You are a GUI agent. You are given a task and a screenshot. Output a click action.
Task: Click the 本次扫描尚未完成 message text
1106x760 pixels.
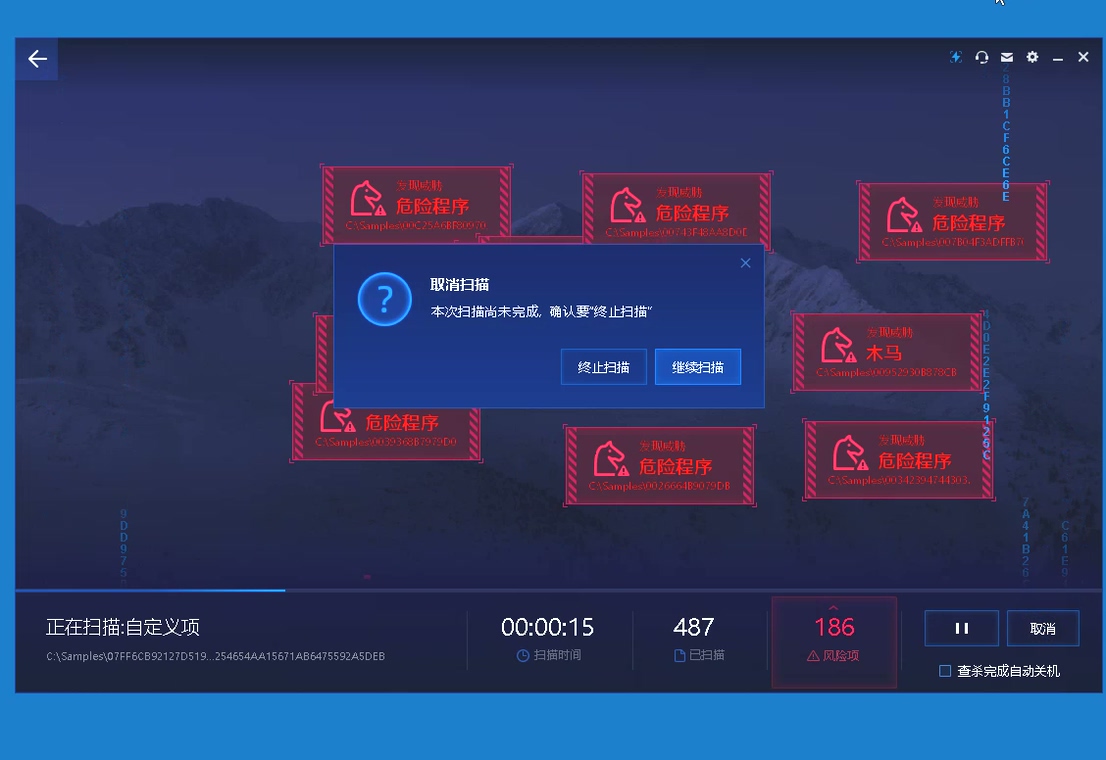[x=541, y=311]
